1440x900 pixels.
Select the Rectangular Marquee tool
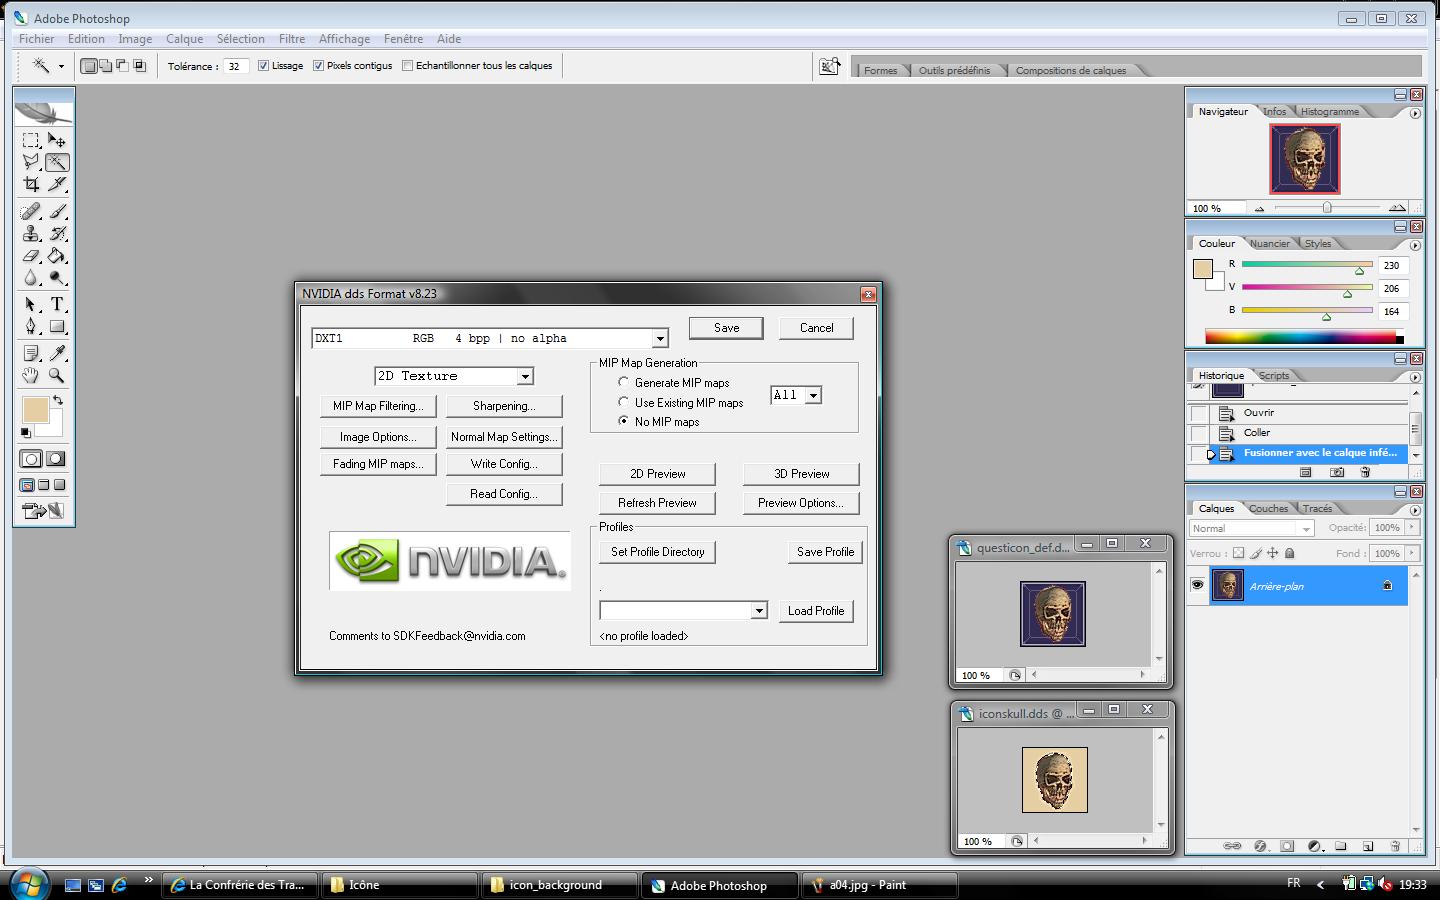pyautogui.click(x=31, y=140)
